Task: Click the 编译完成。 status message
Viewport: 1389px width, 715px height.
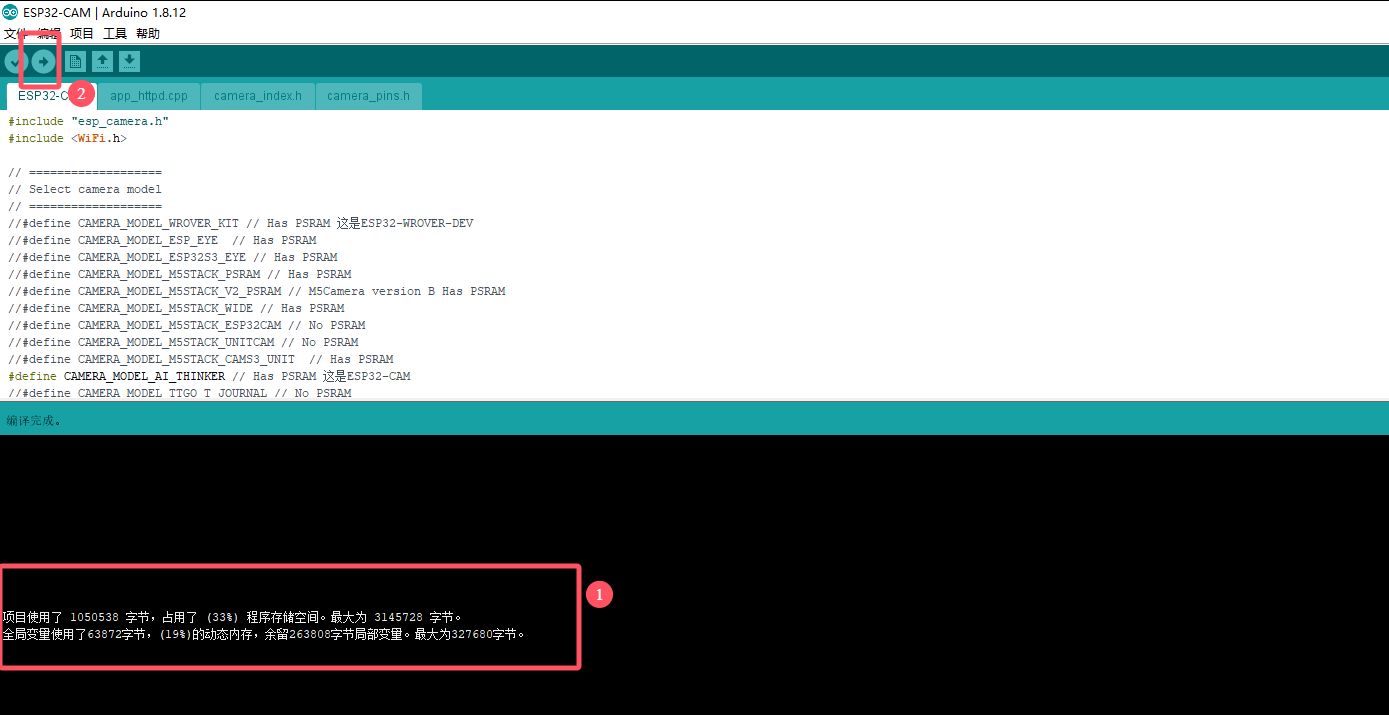Action: [x=34, y=421]
